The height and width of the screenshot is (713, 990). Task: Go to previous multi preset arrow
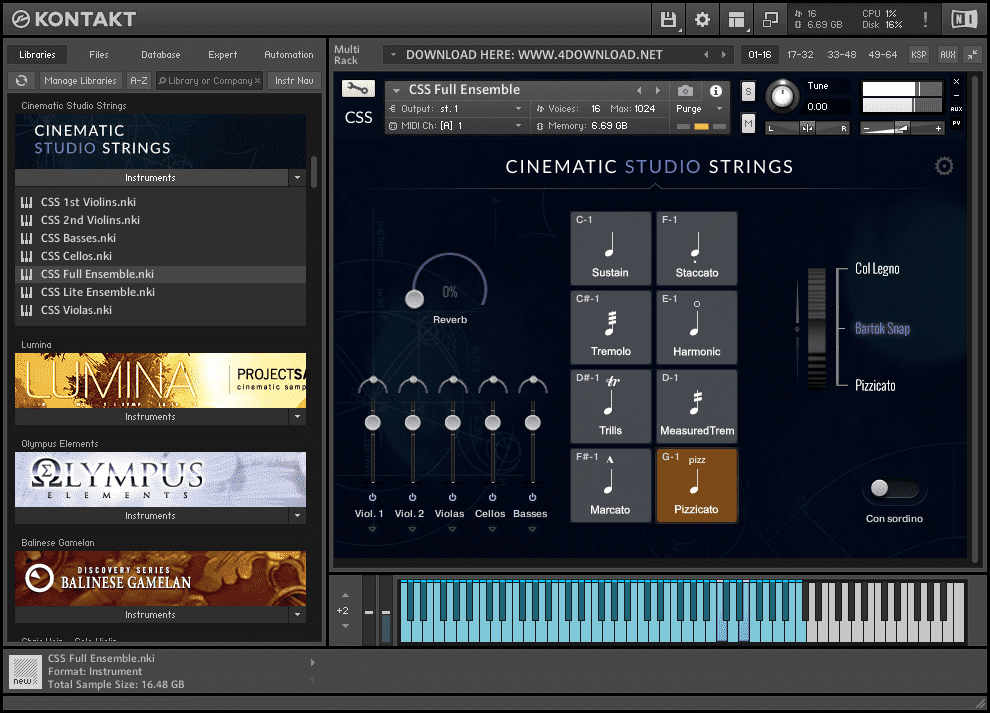[x=706, y=55]
